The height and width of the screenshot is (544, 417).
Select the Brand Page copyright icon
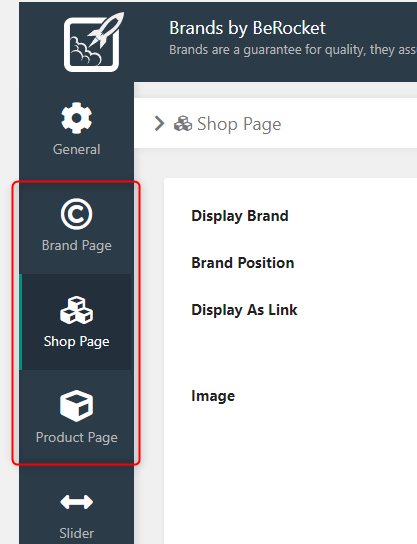(x=77, y=214)
